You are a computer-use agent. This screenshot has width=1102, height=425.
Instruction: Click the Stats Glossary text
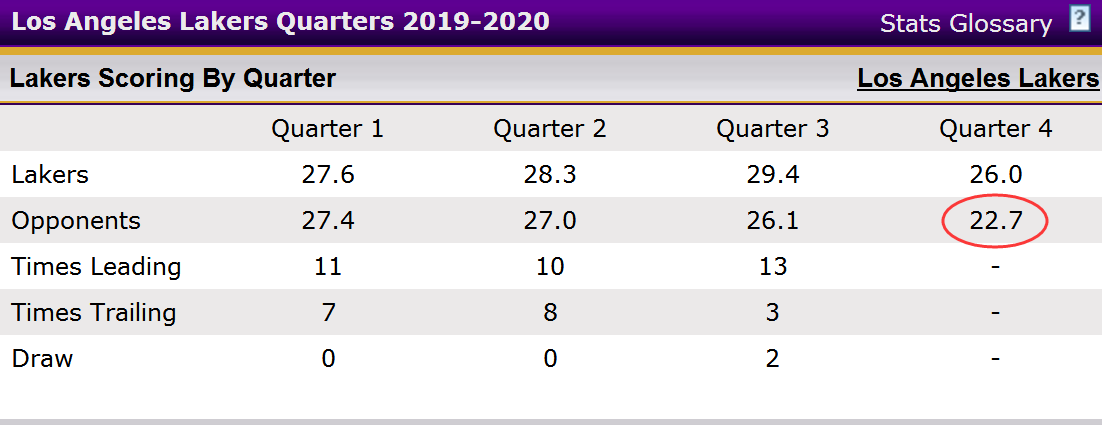(x=966, y=23)
